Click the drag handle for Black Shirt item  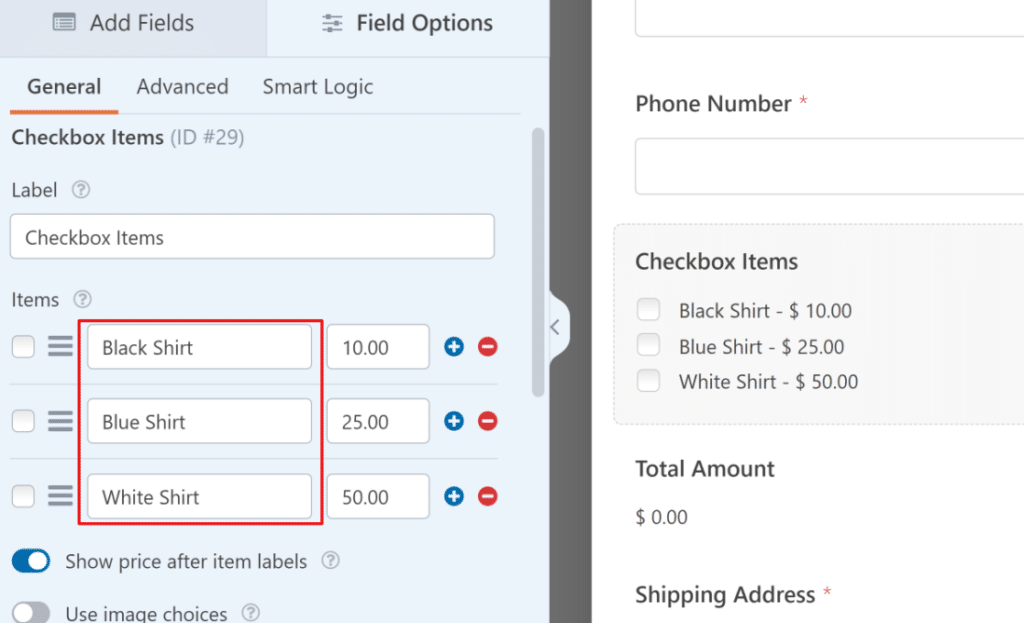pos(60,346)
